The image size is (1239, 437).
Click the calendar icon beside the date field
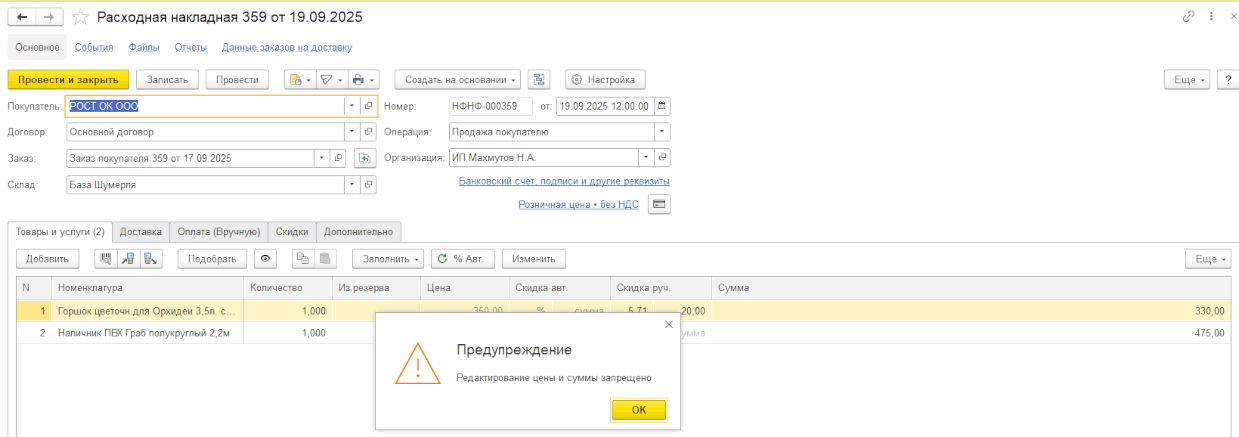coord(662,106)
